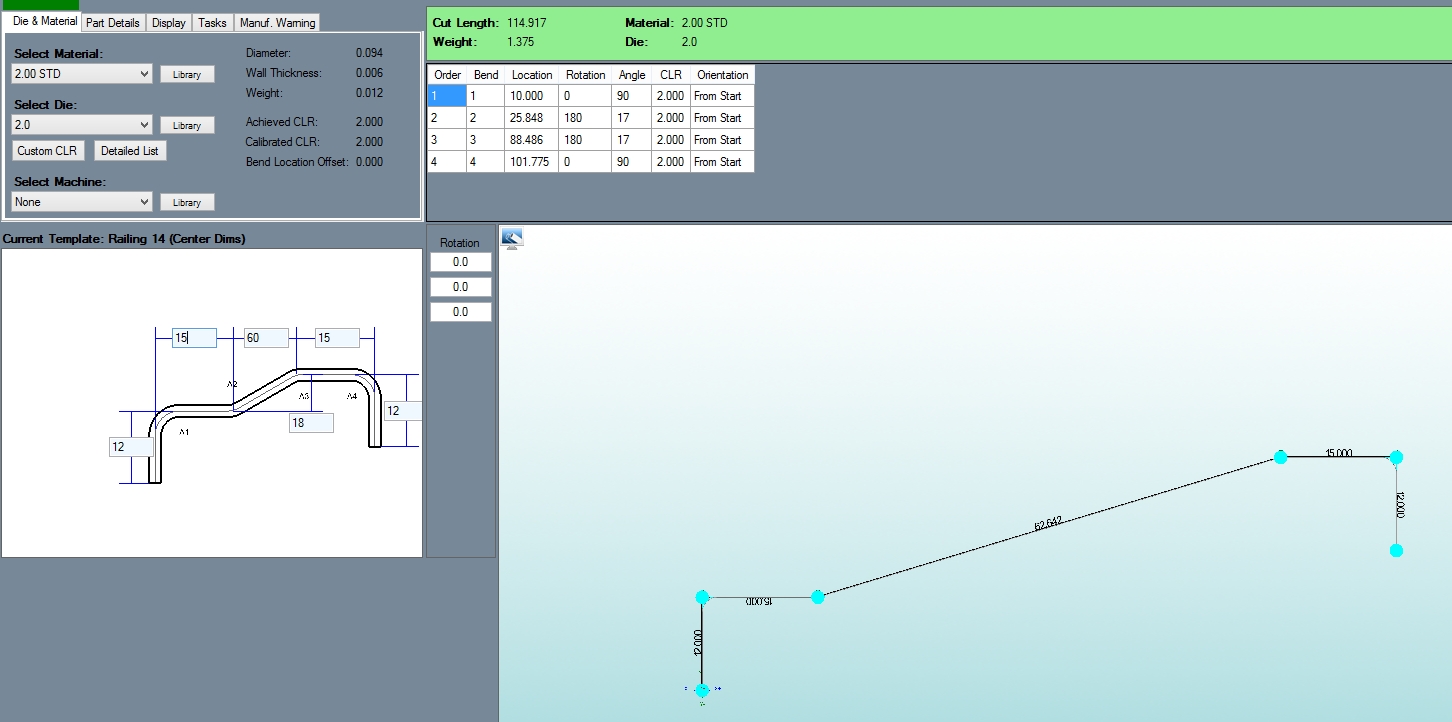Edit the 18 dimension field in the template

pos(311,423)
